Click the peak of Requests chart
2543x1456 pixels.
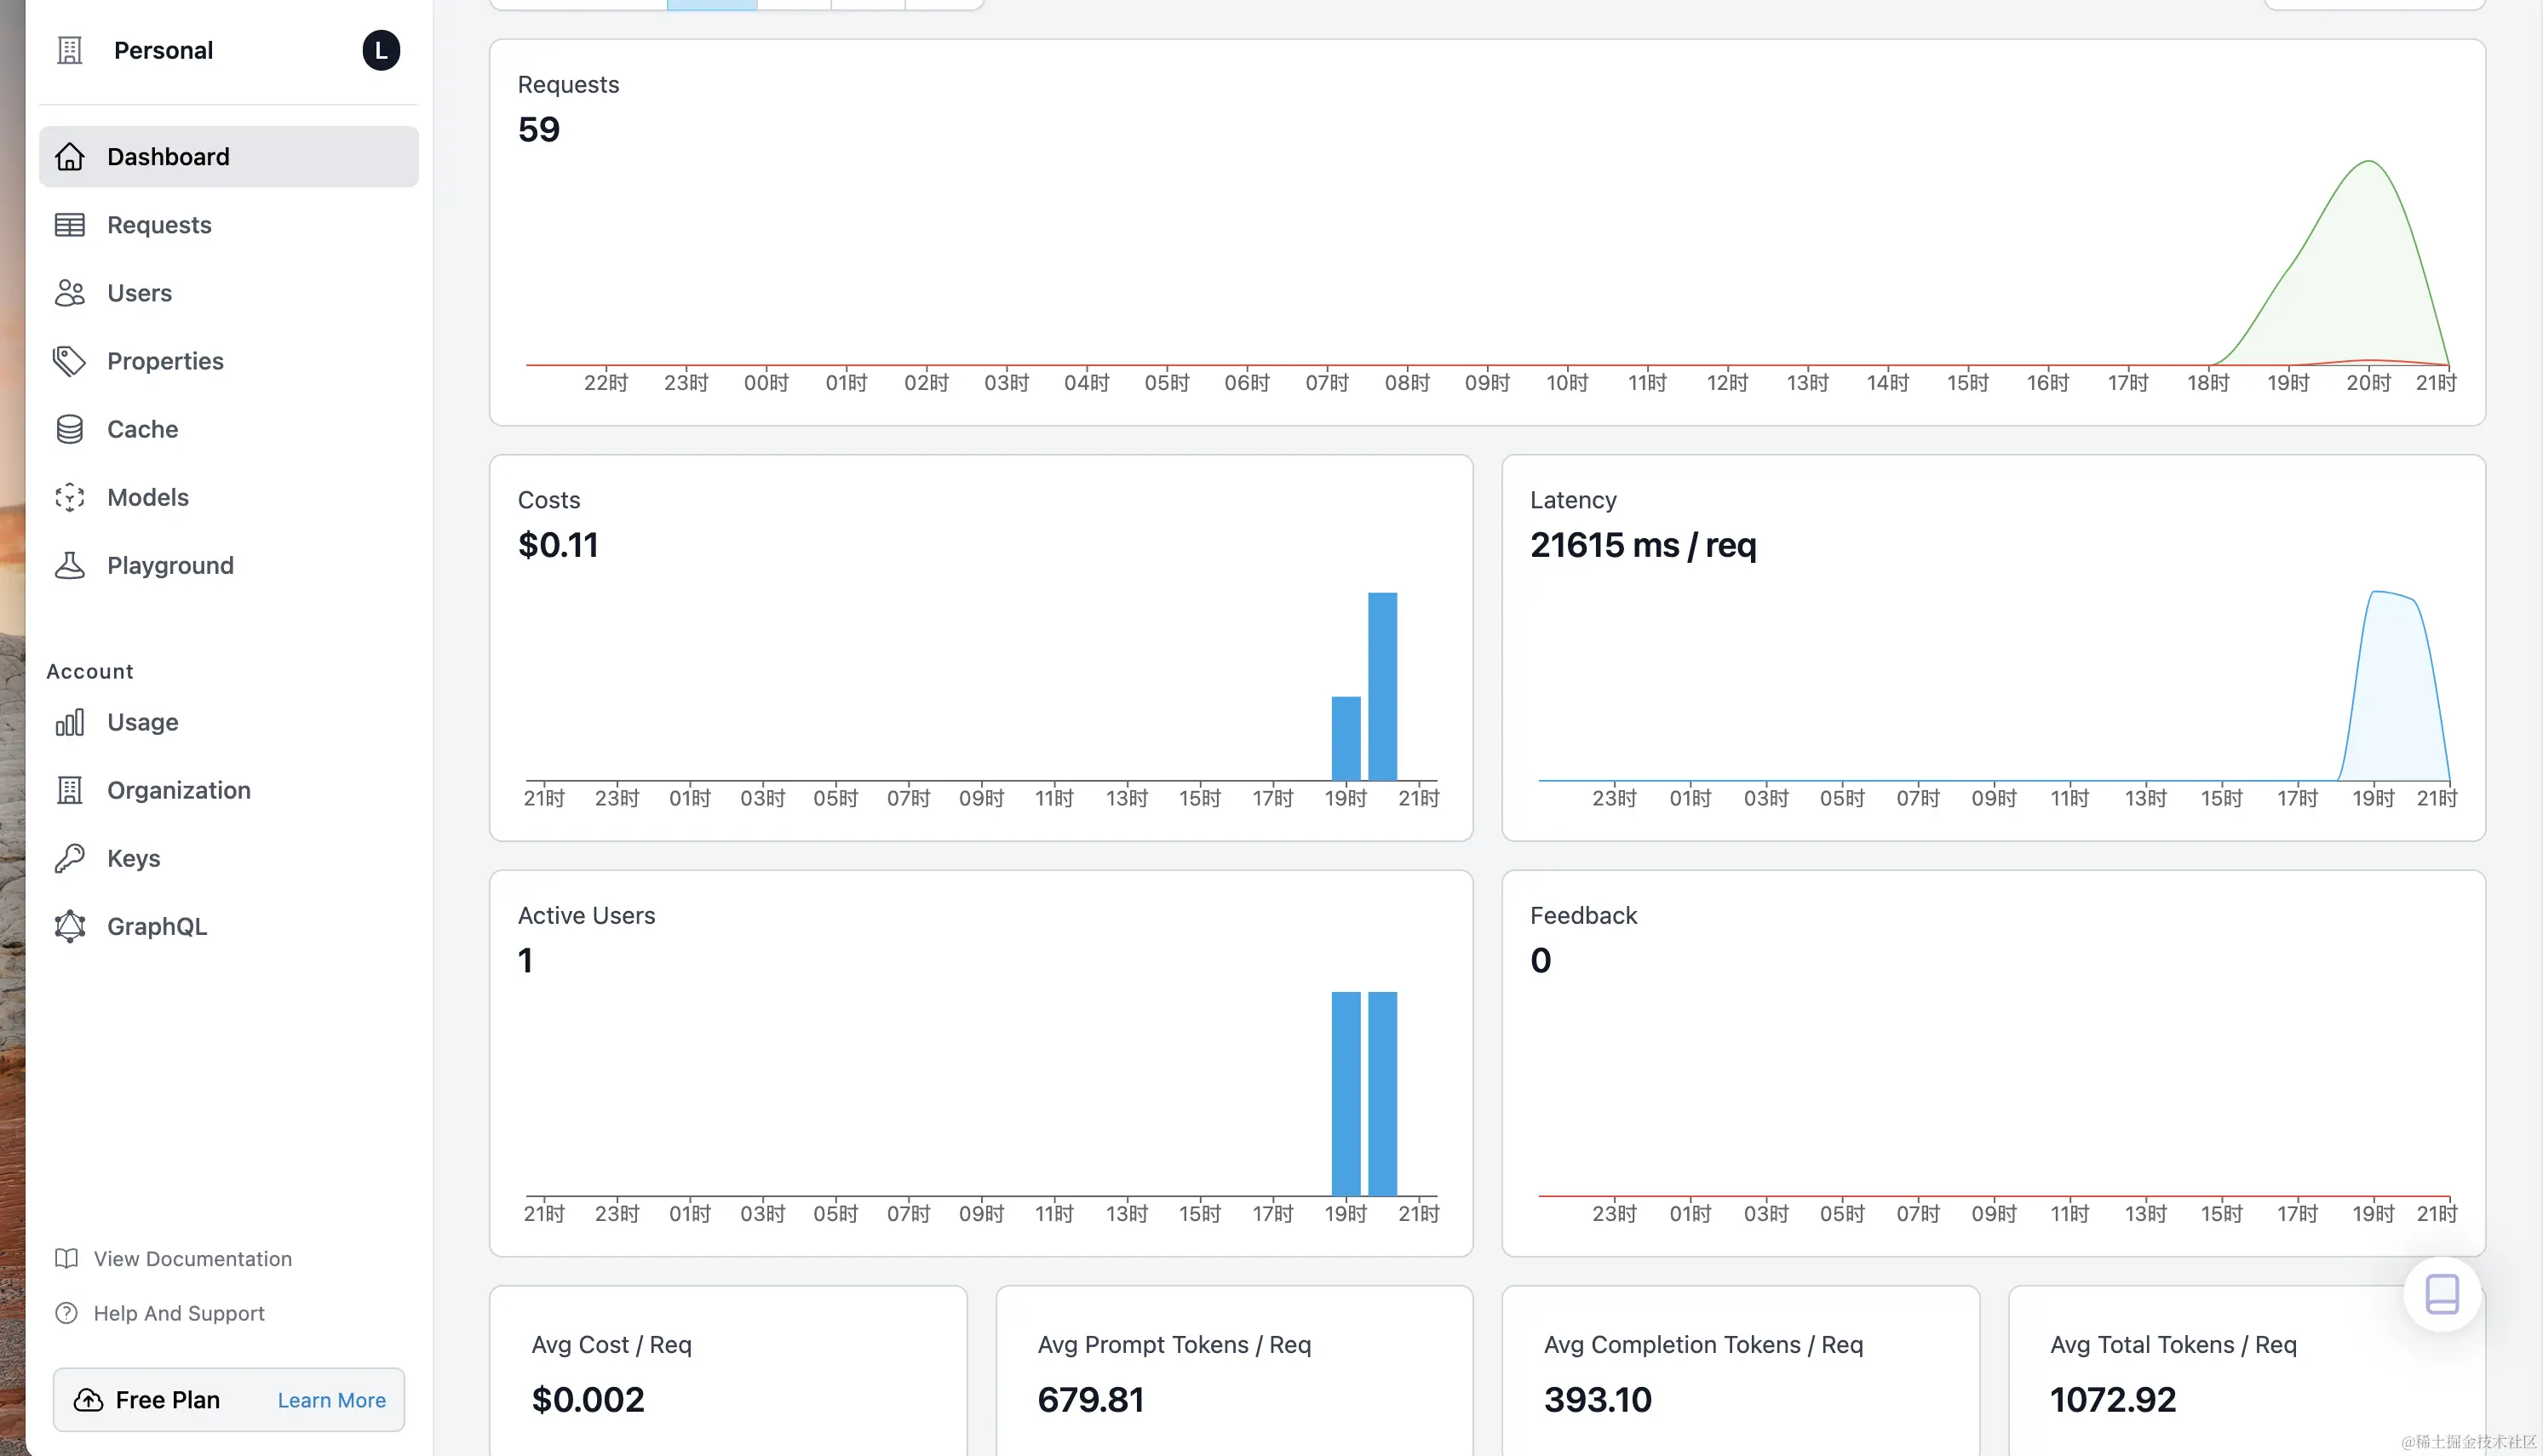[2369, 163]
